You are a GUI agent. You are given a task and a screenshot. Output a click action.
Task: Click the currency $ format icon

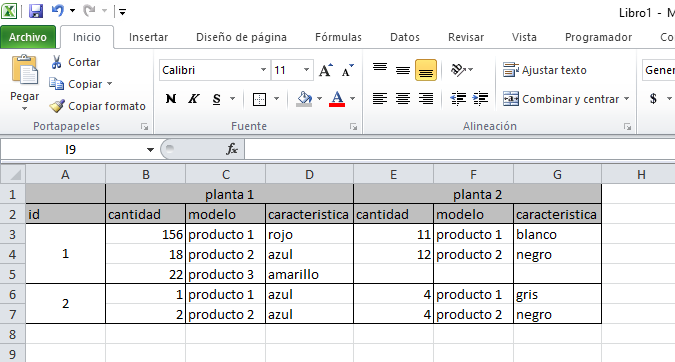653,99
